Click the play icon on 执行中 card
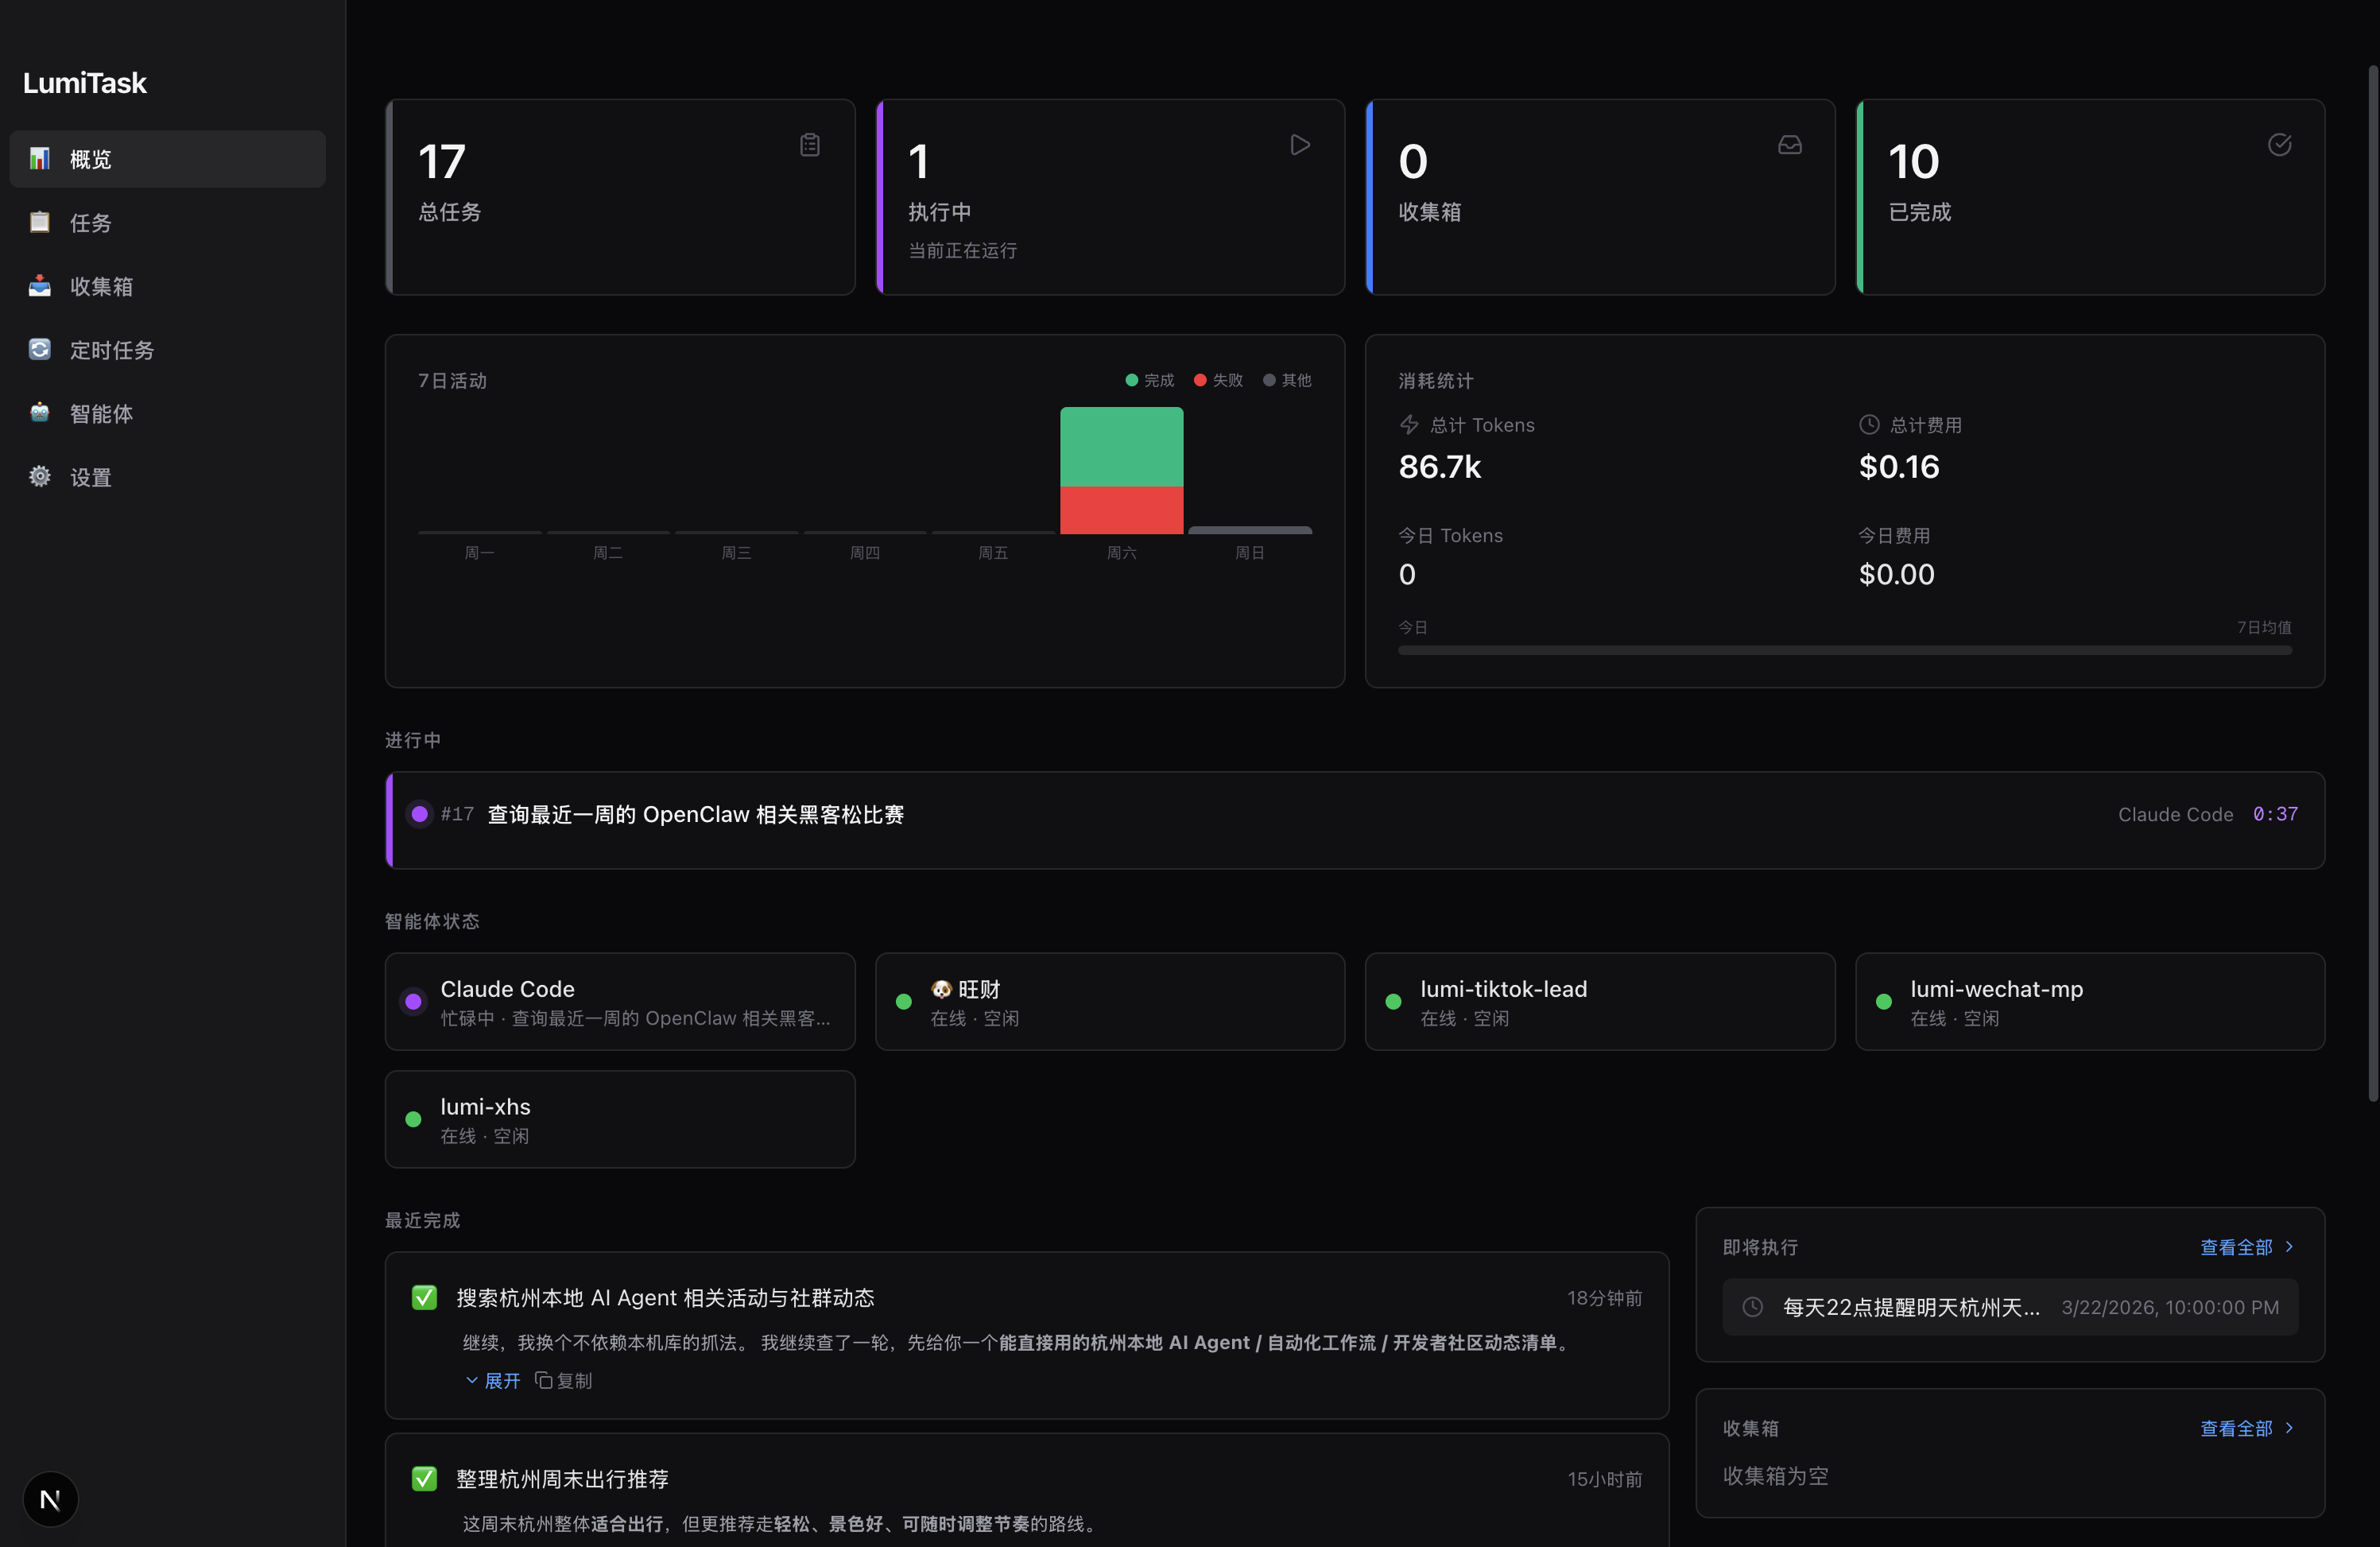Screen dimensions: 2380x1547 point(1300,145)
